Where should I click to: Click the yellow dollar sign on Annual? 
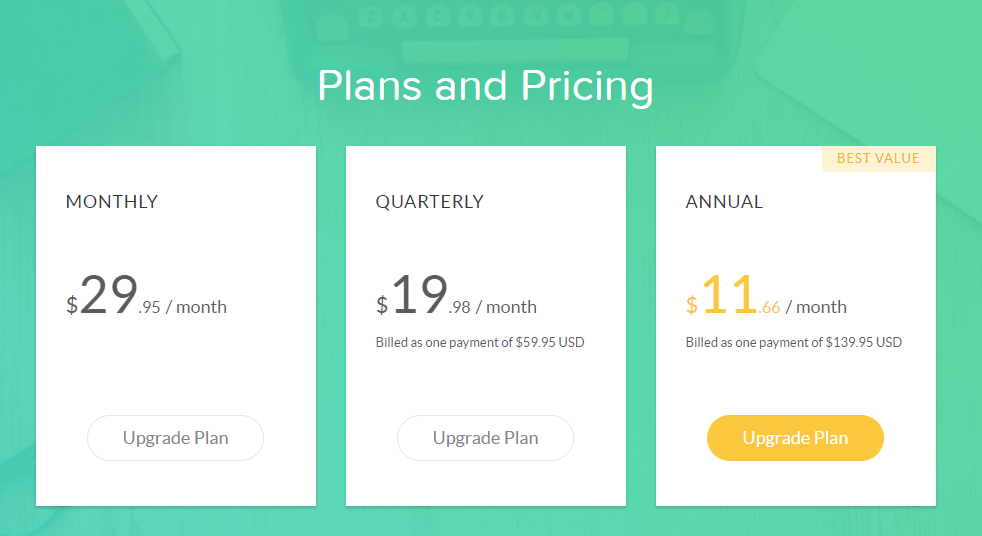(x=692, y=305)
